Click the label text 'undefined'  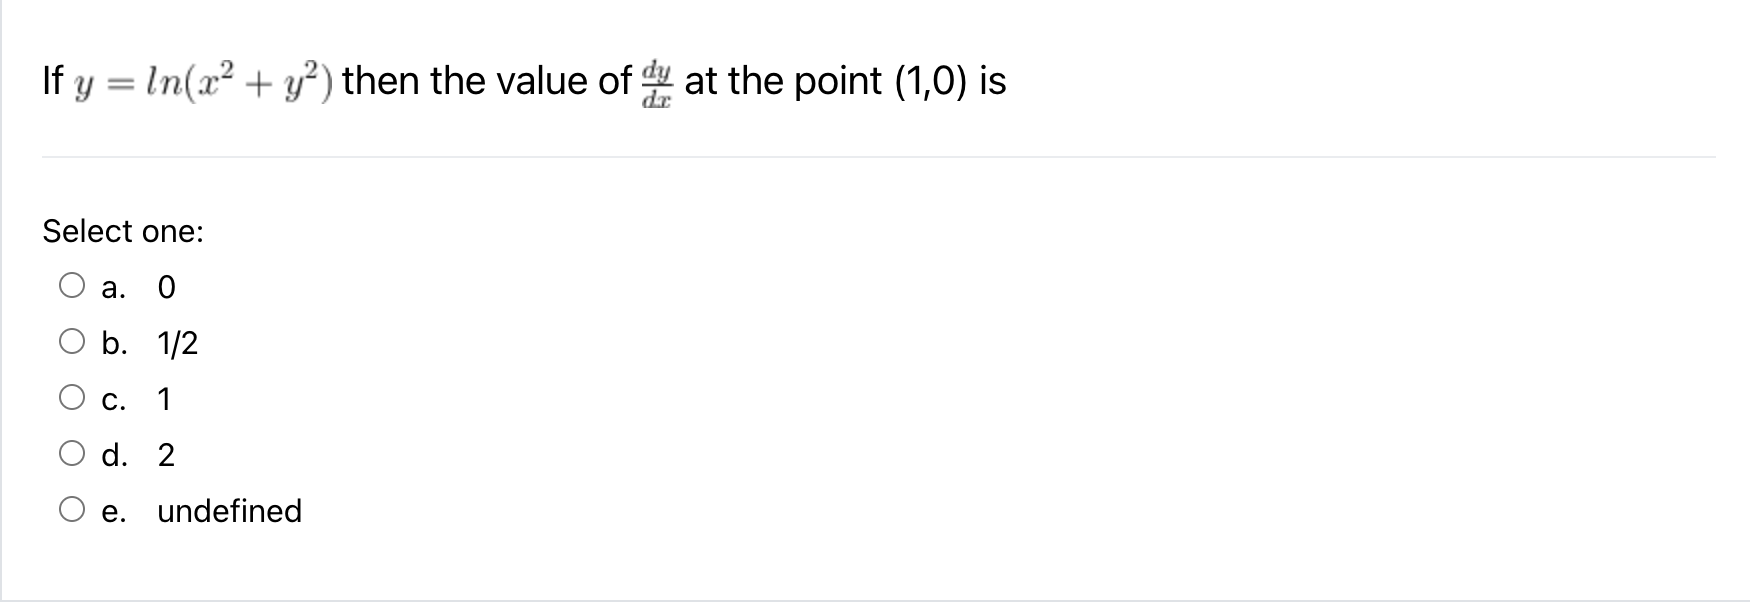point(229,510)
